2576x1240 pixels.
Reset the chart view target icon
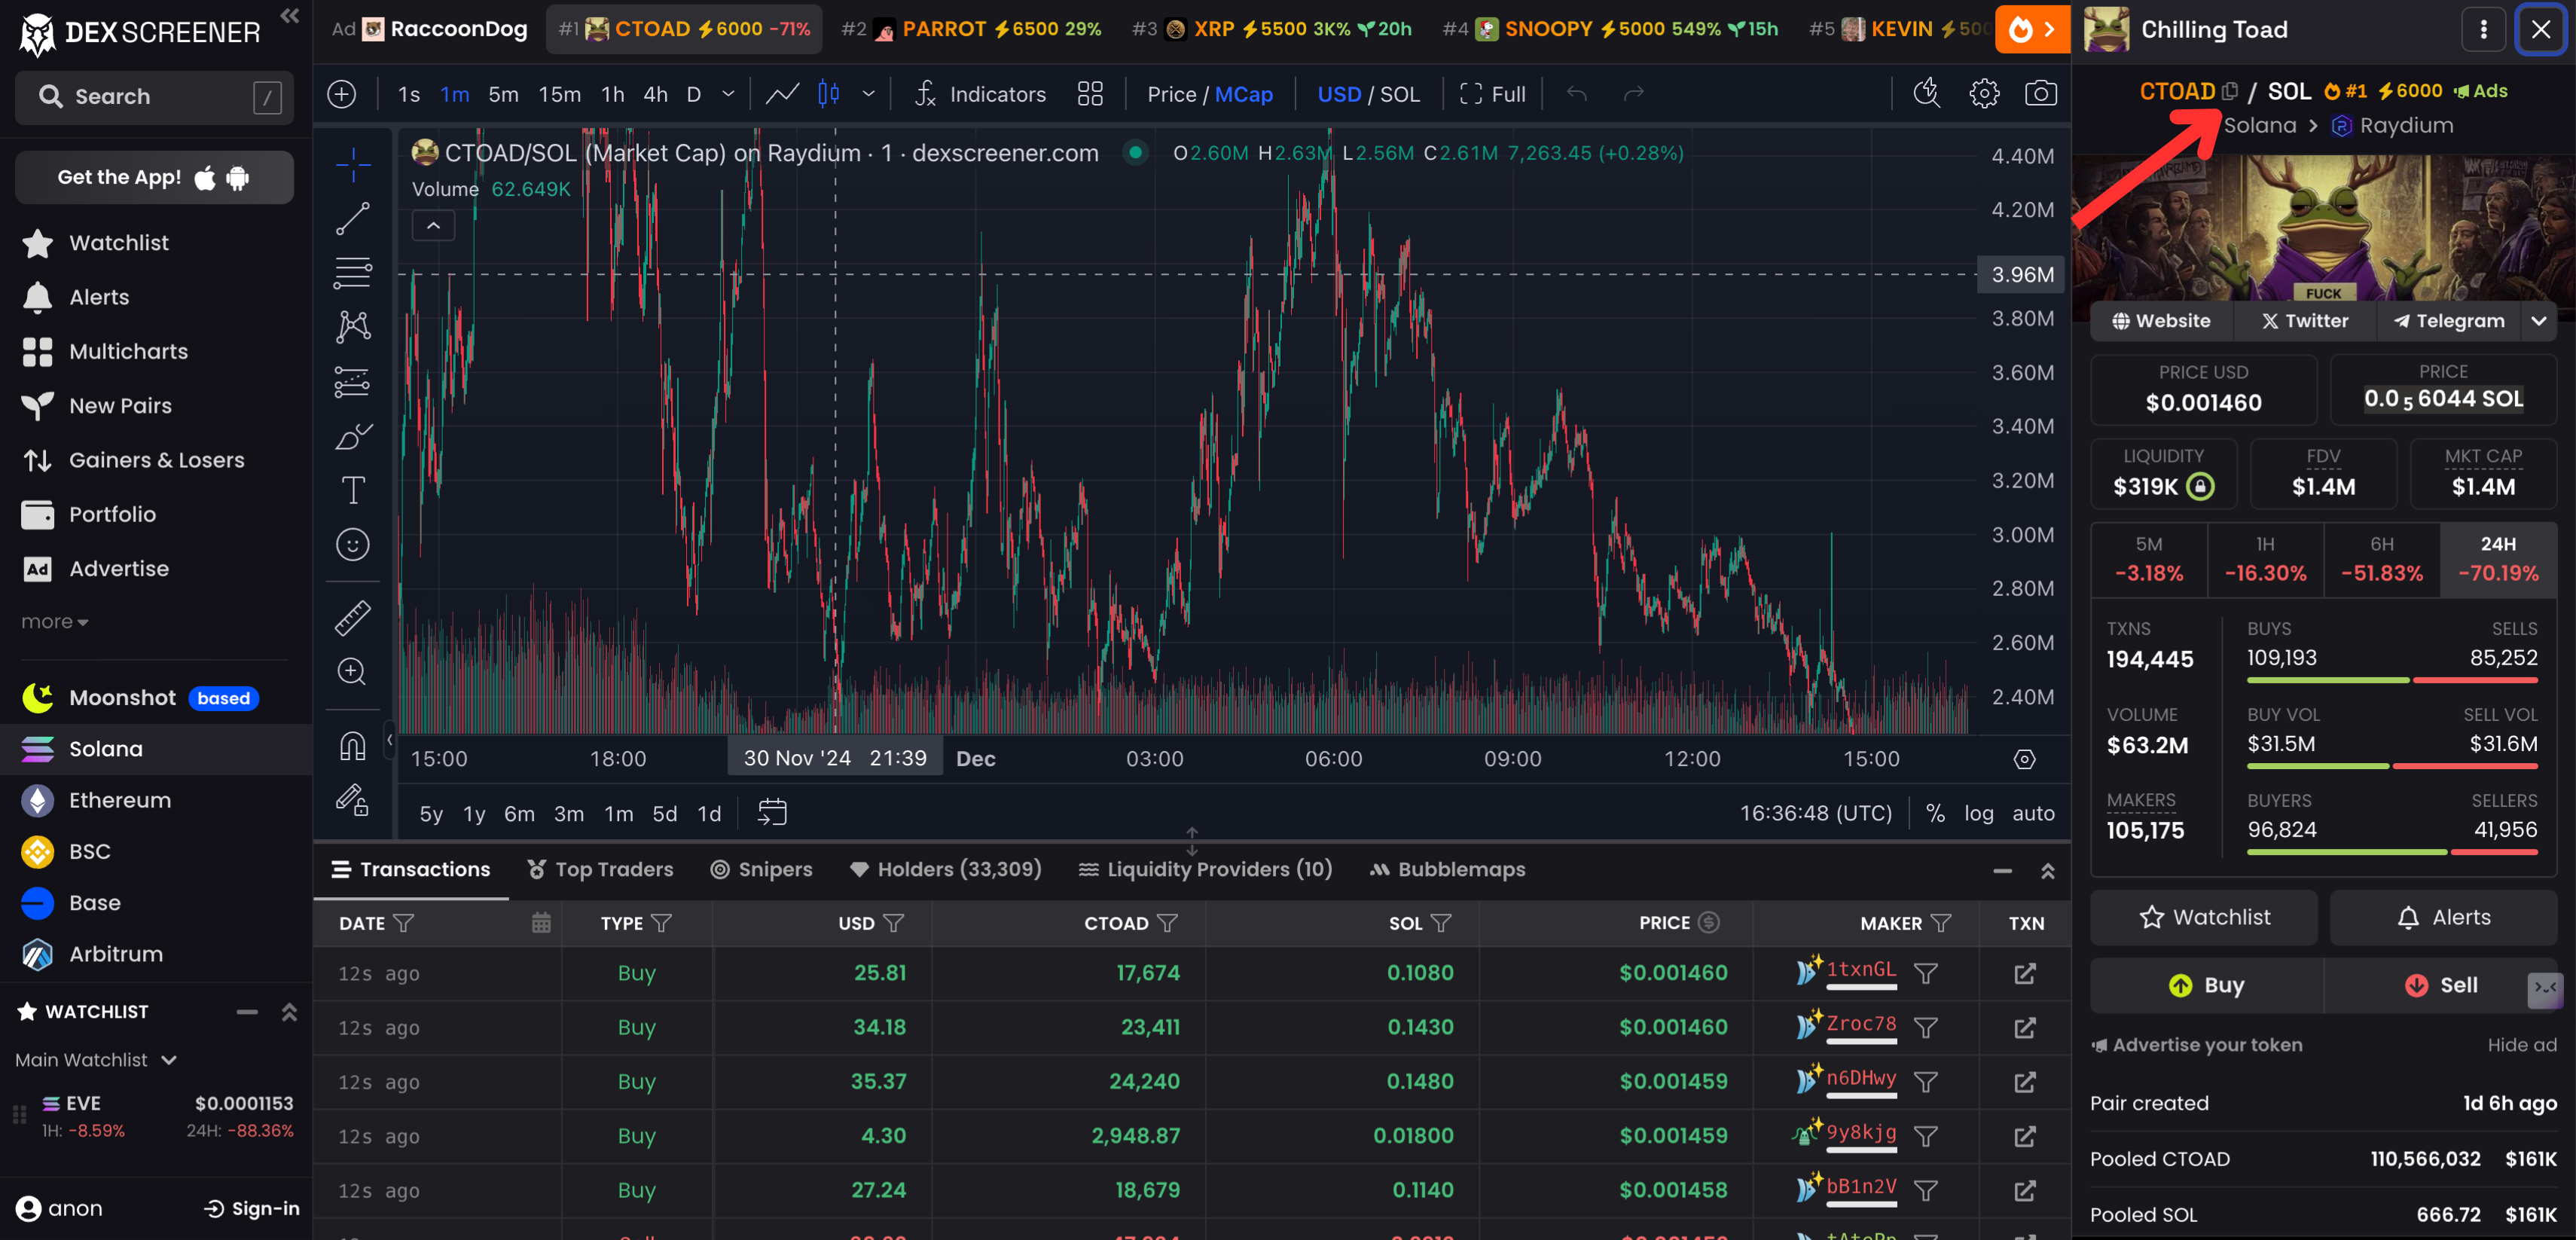(2024, 759)
